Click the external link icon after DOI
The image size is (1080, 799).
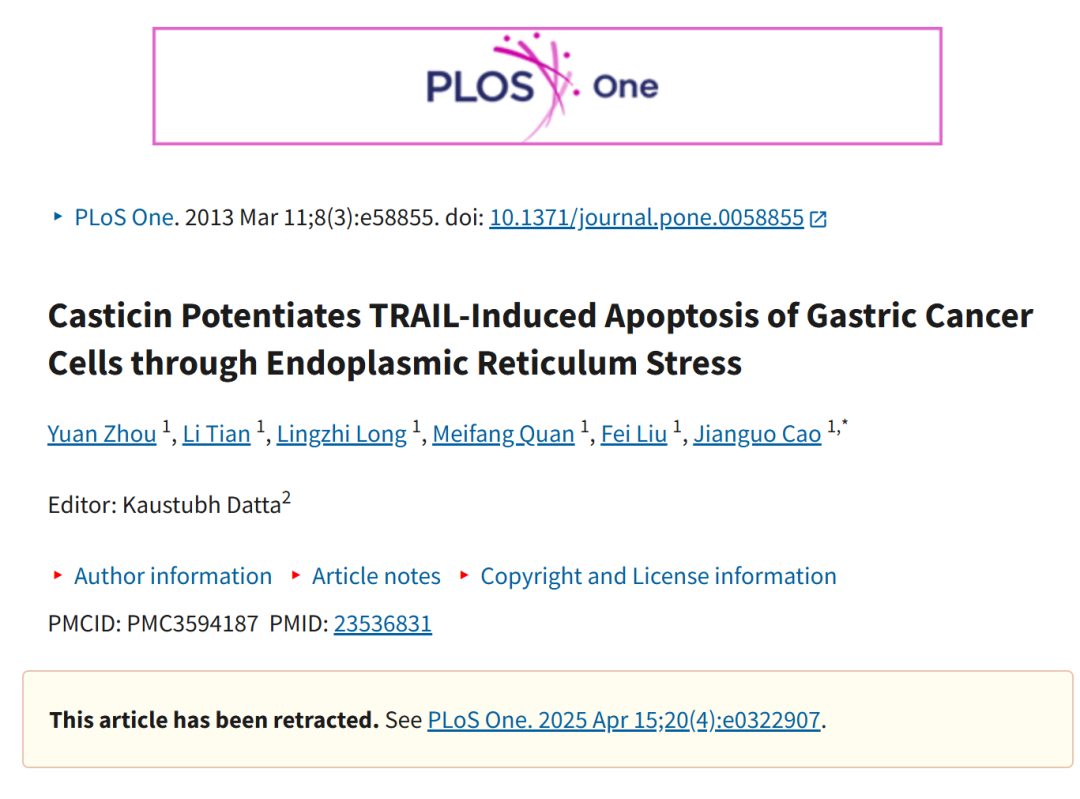pos(818,219)
